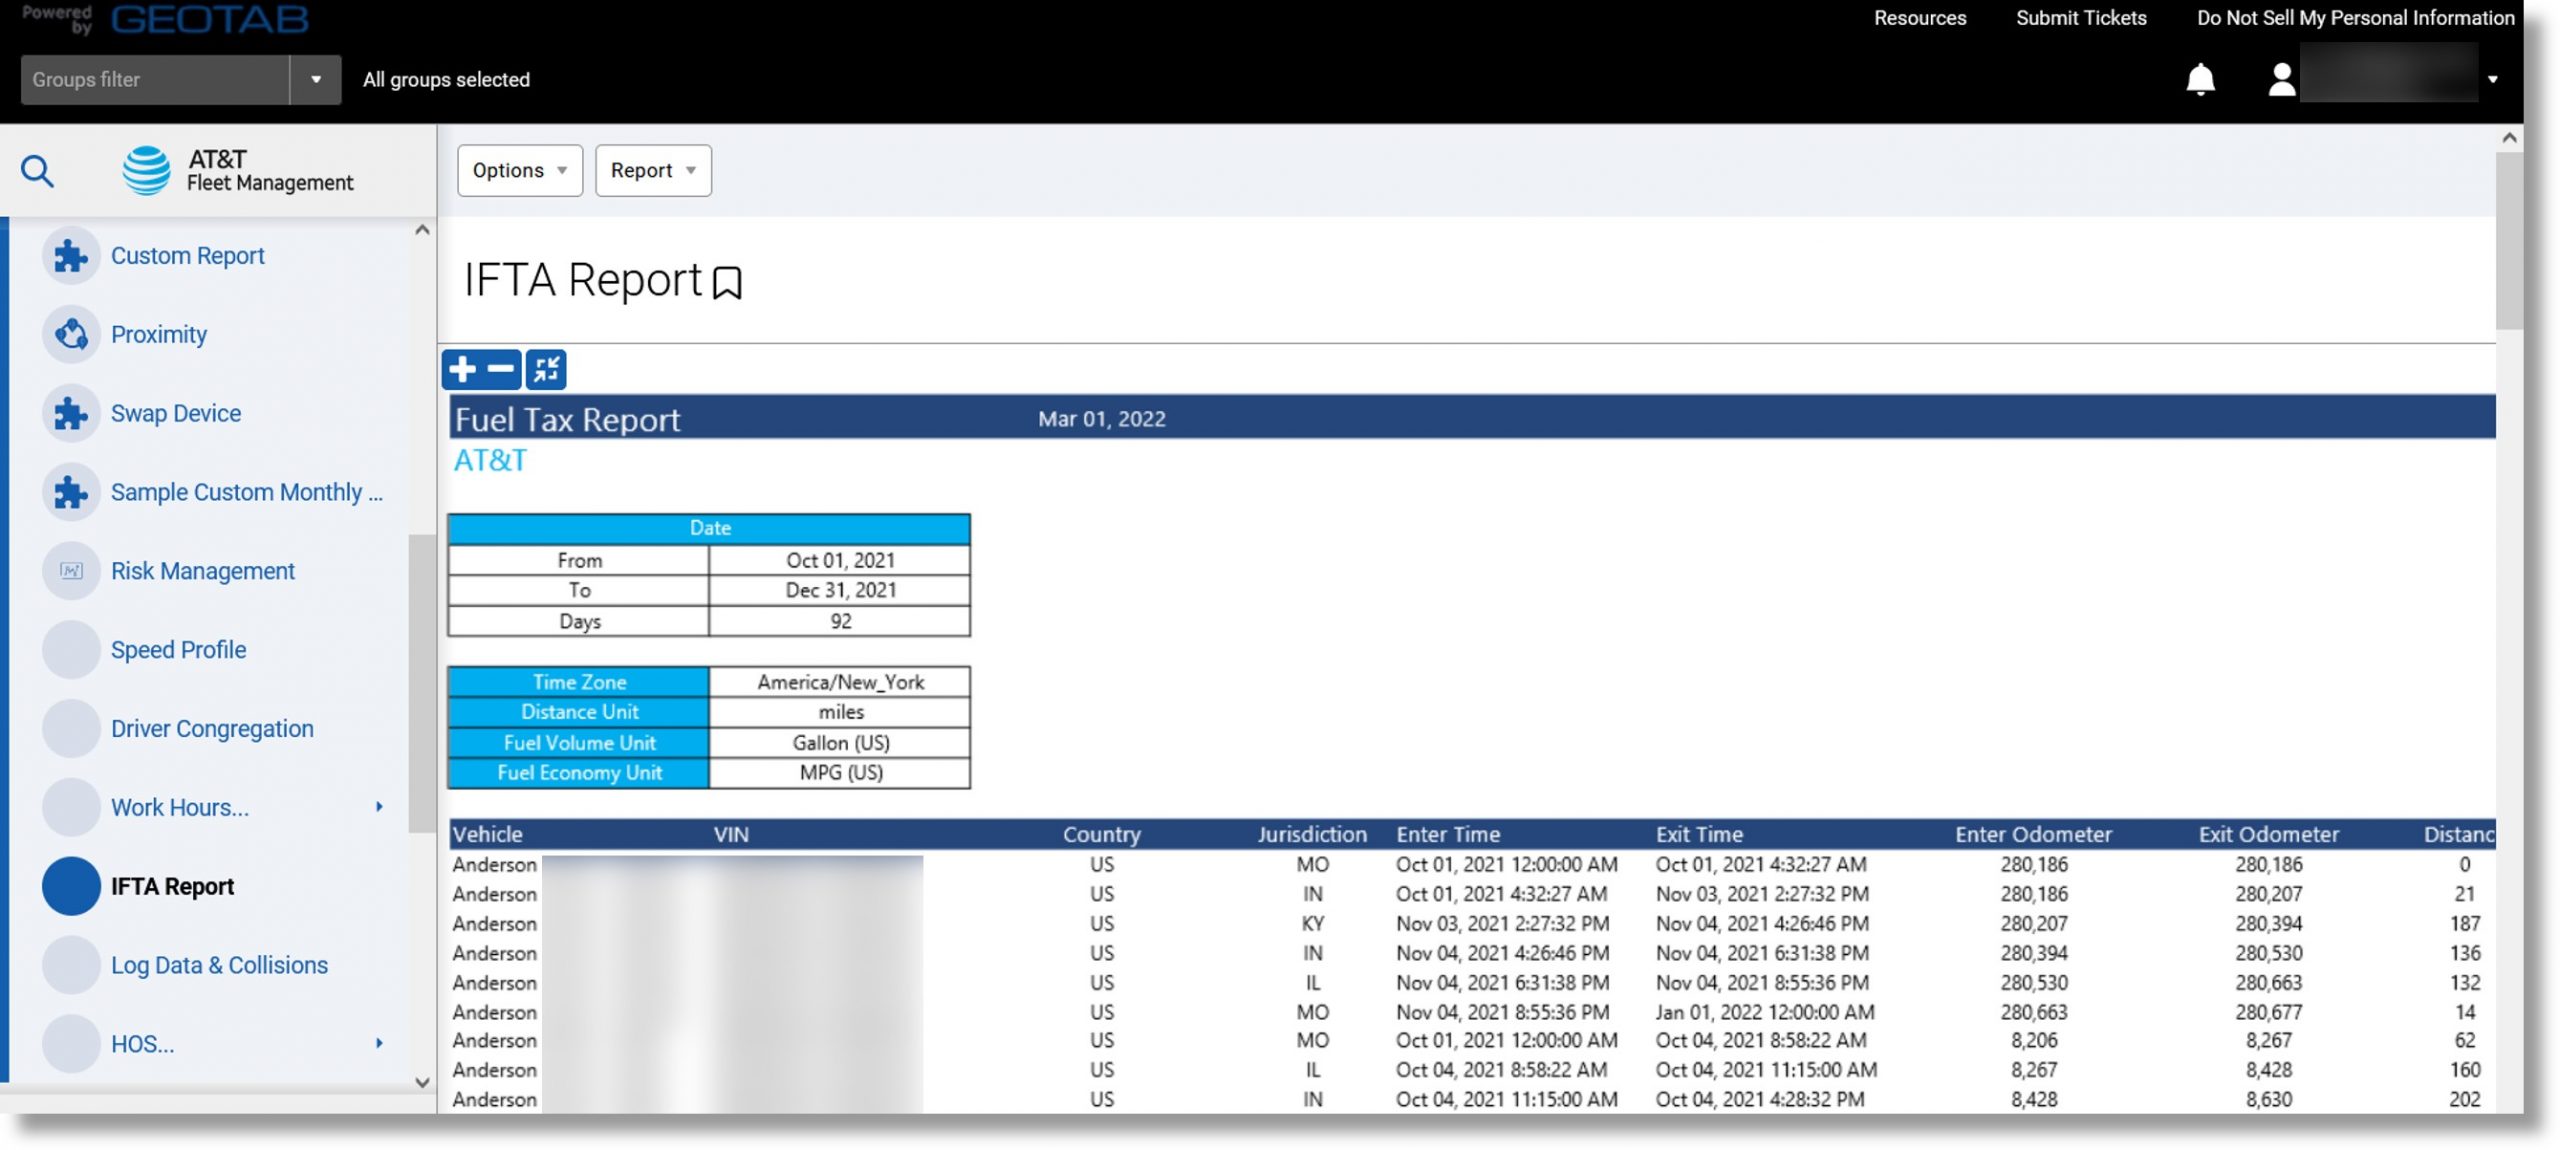Click sidebar scroll down arrow
The image size is (2560, 1150).
coord(422,1082)
